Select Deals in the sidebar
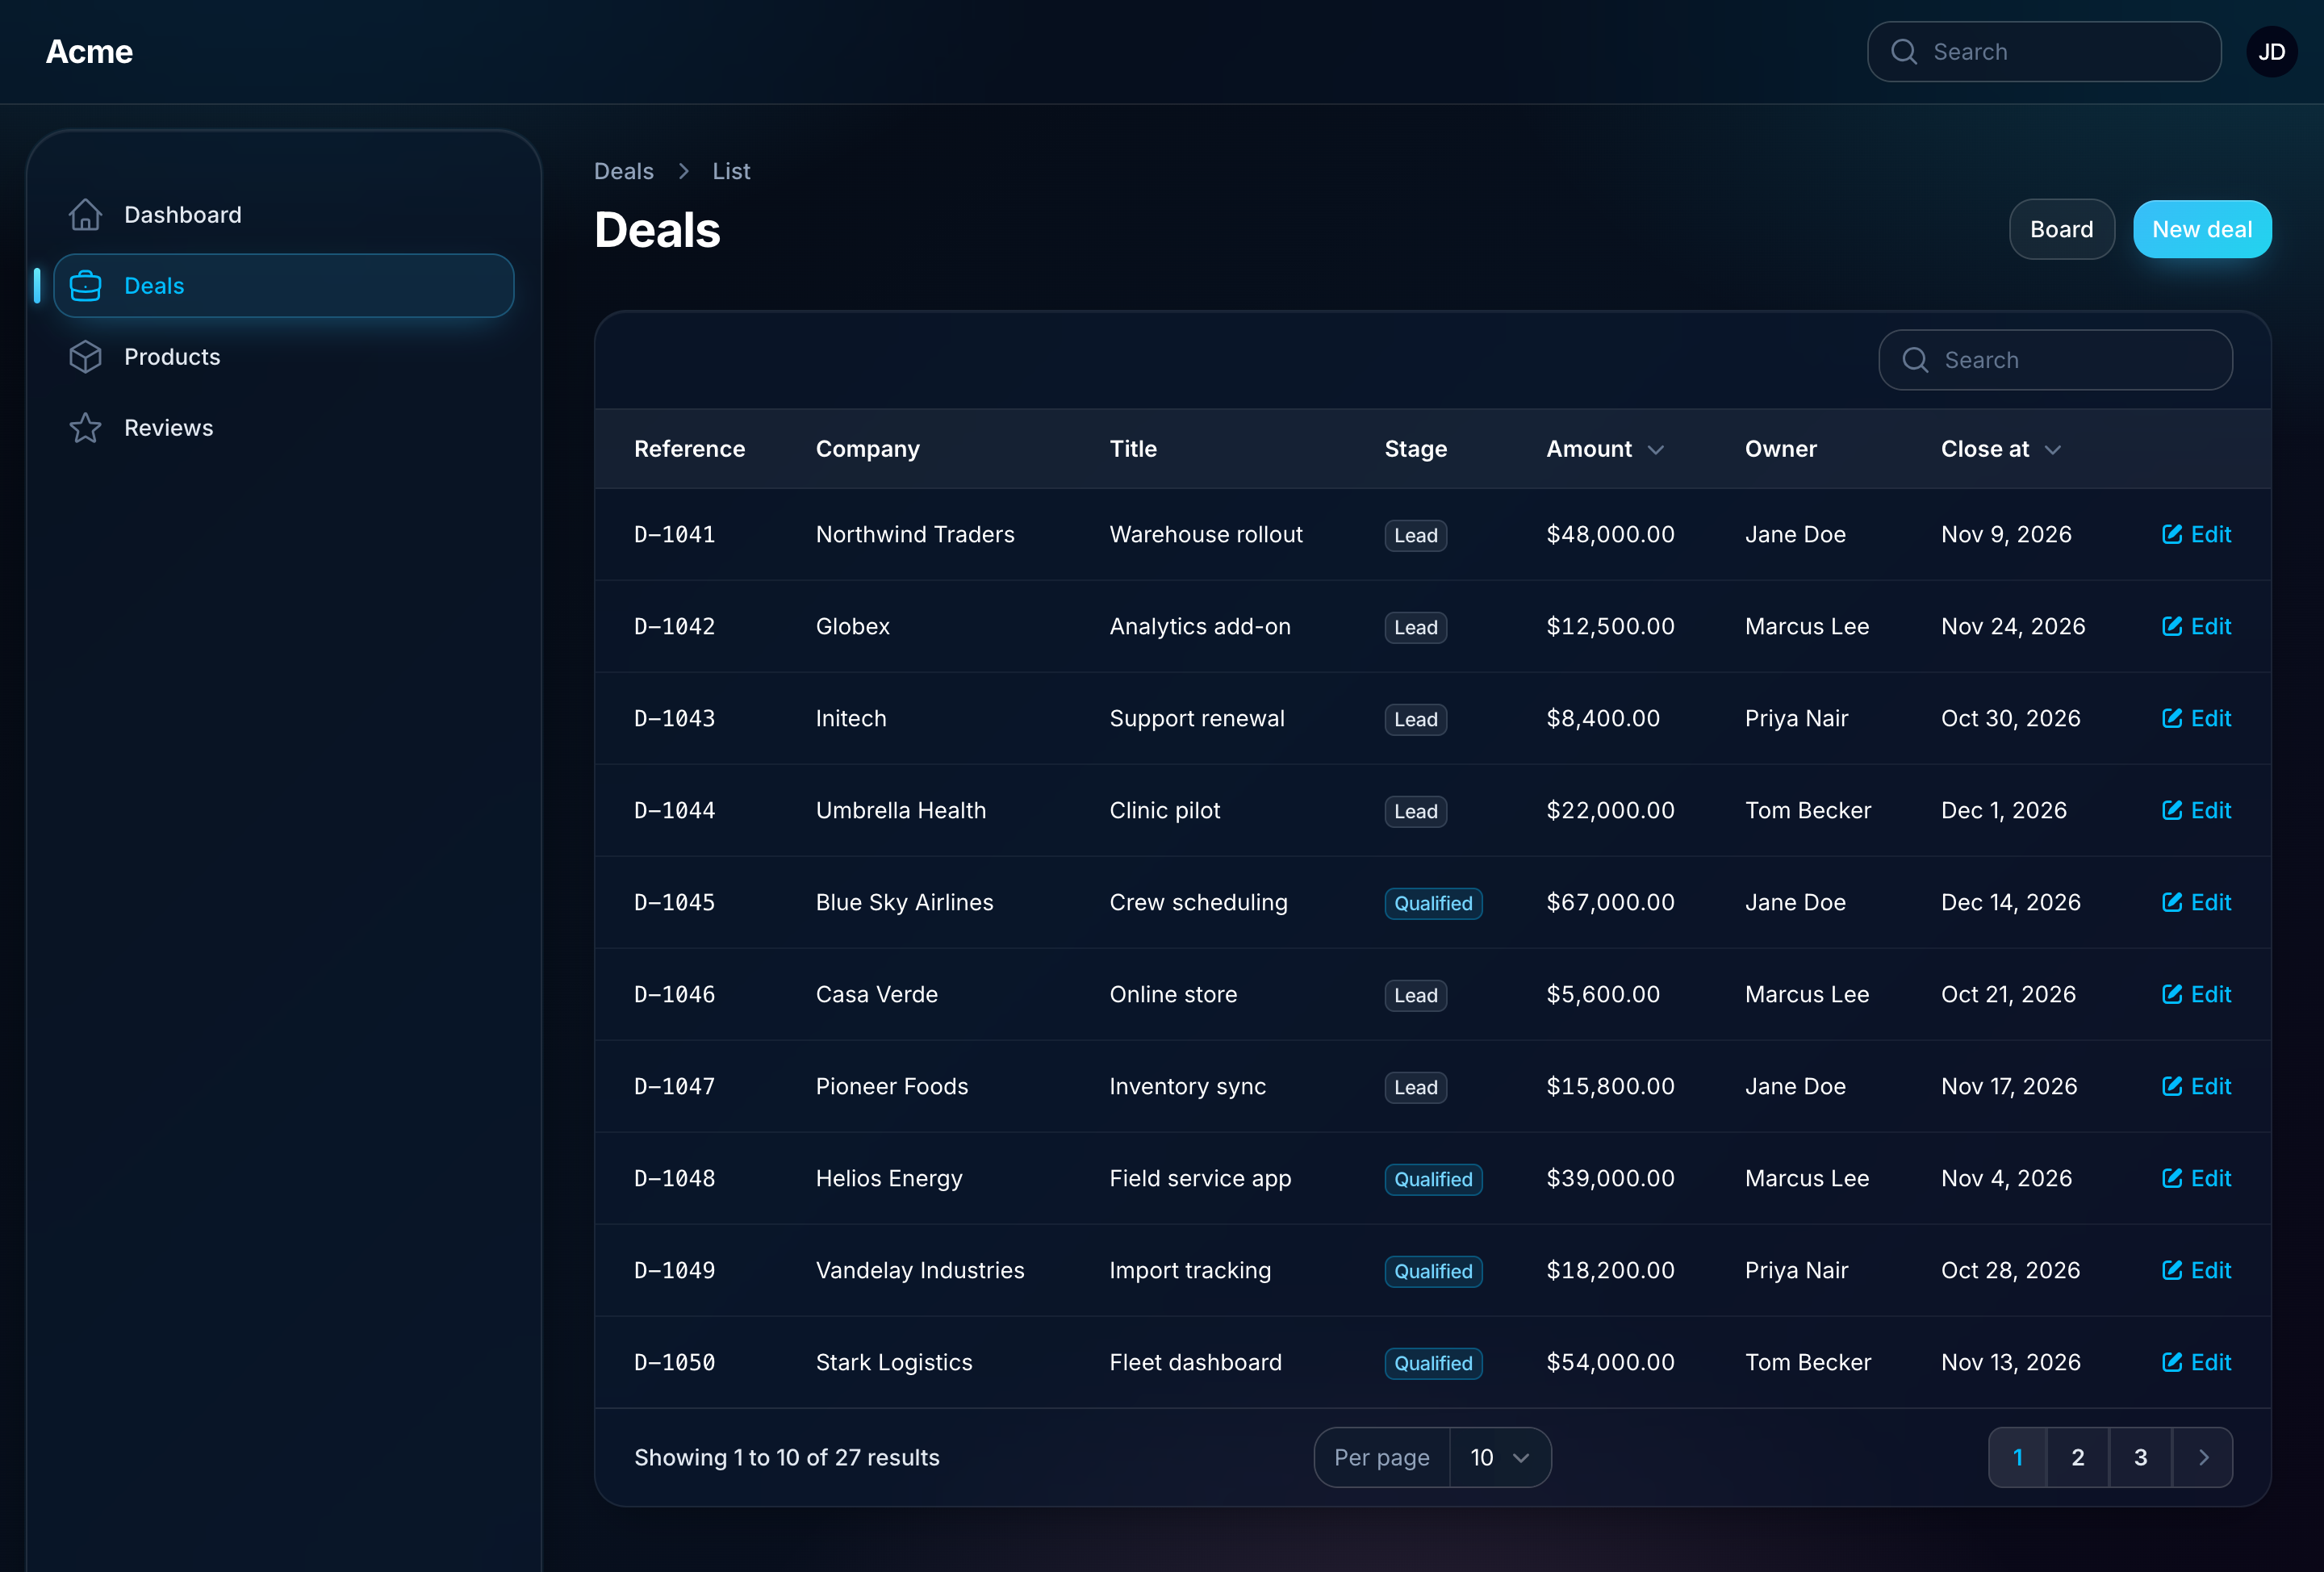This screenshot has width=2324, height=1572. [x=284, y=286]
